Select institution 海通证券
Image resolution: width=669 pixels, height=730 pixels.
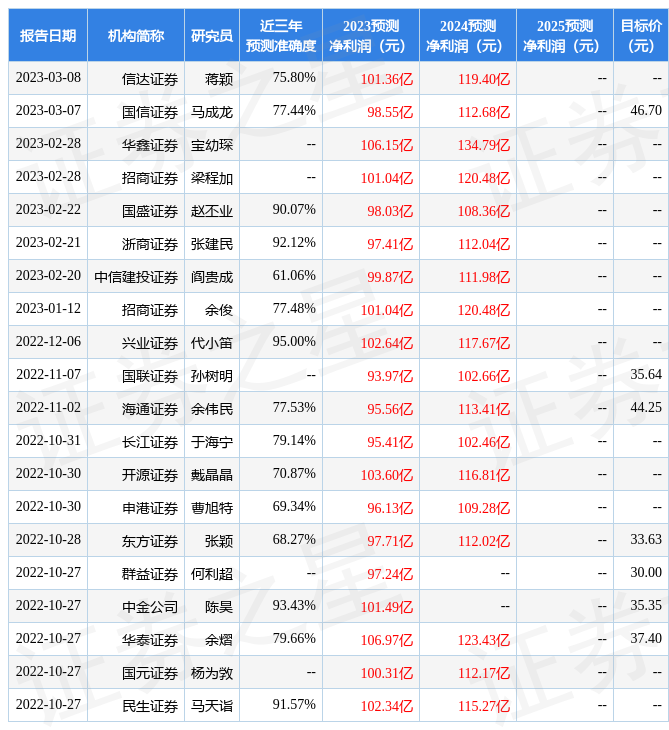(149, 409)
